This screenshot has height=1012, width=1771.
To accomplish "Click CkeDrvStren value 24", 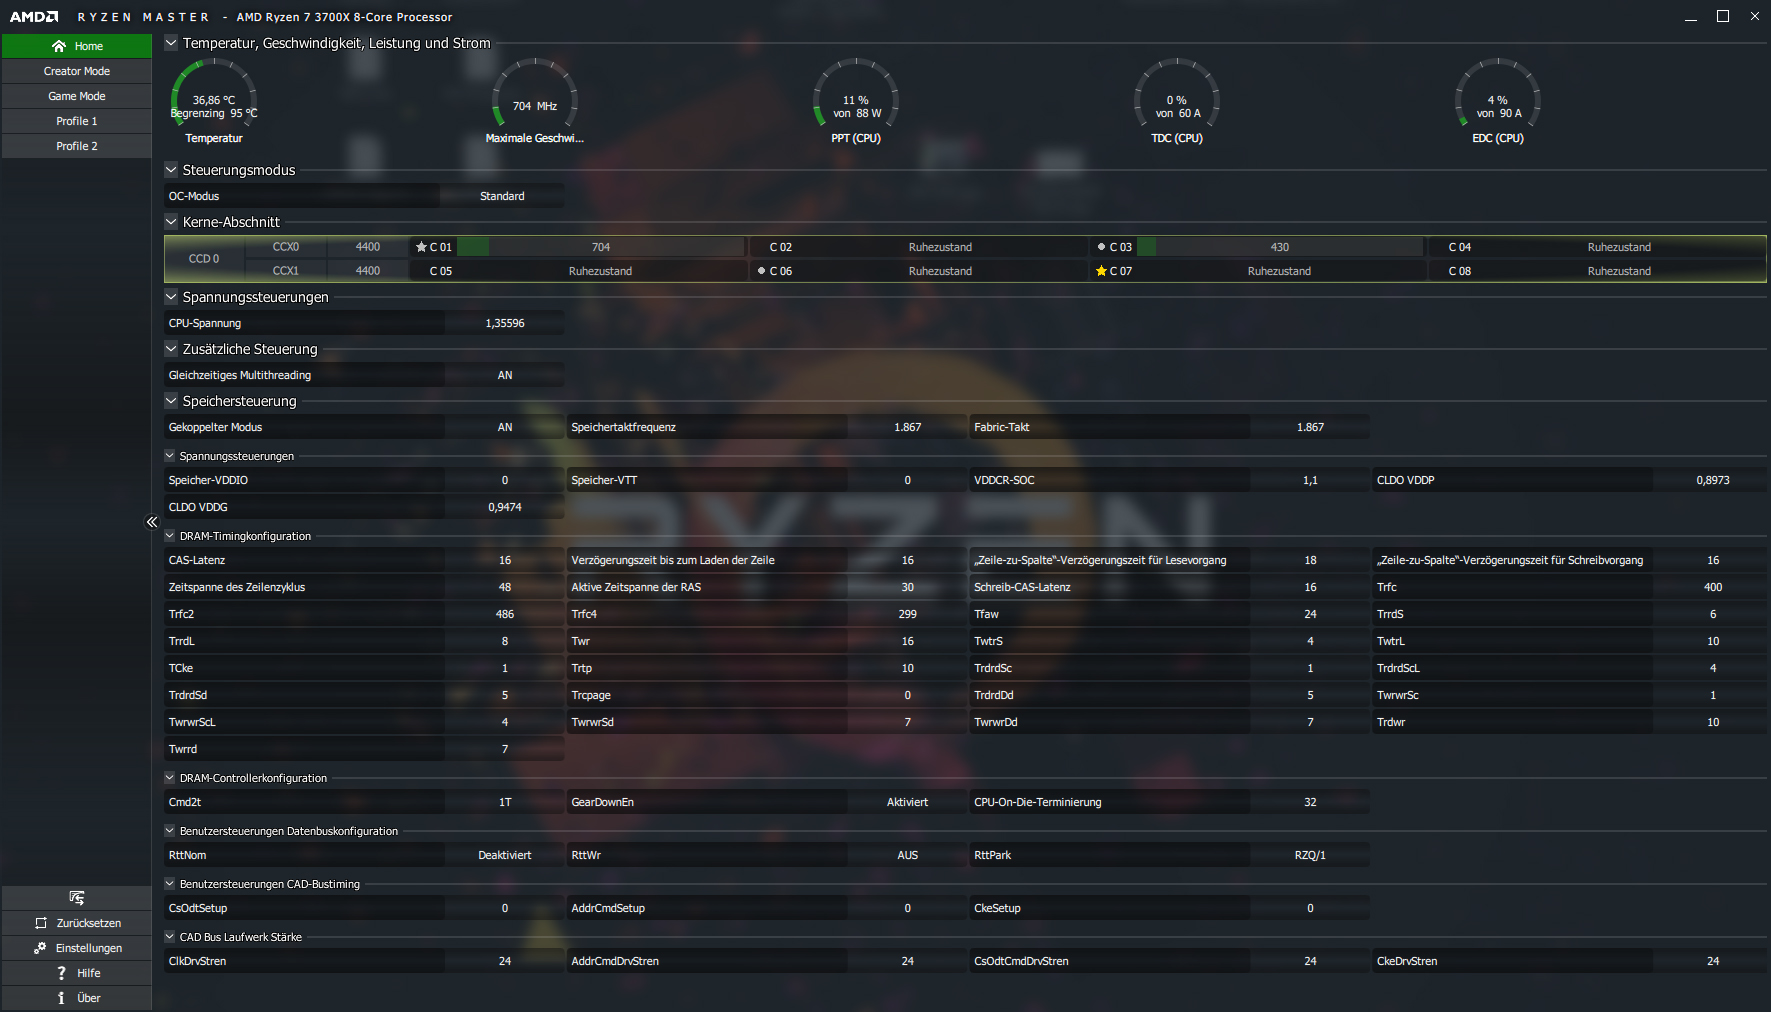I will [1712, 961].
